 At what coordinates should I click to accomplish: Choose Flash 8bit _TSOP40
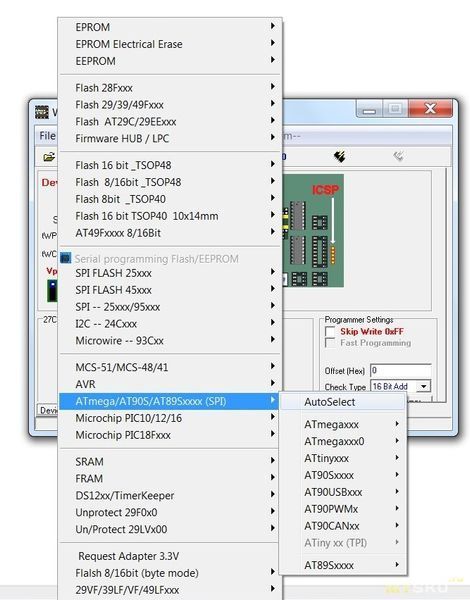click(170, 199)
